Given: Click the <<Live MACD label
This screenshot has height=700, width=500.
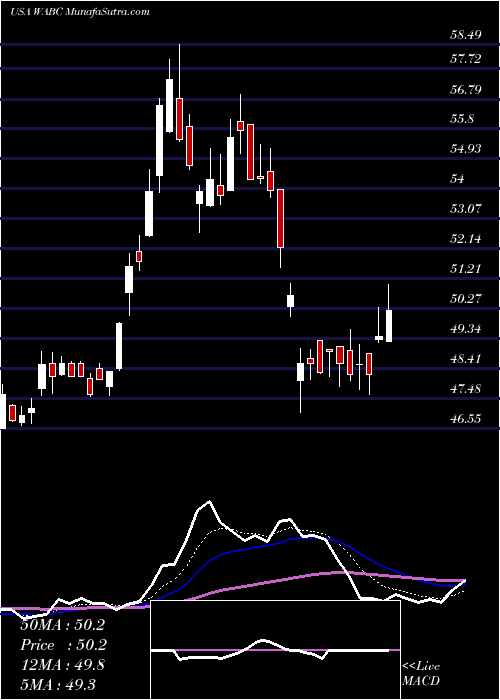Looking at the screenshot, I should pos(421,673).
